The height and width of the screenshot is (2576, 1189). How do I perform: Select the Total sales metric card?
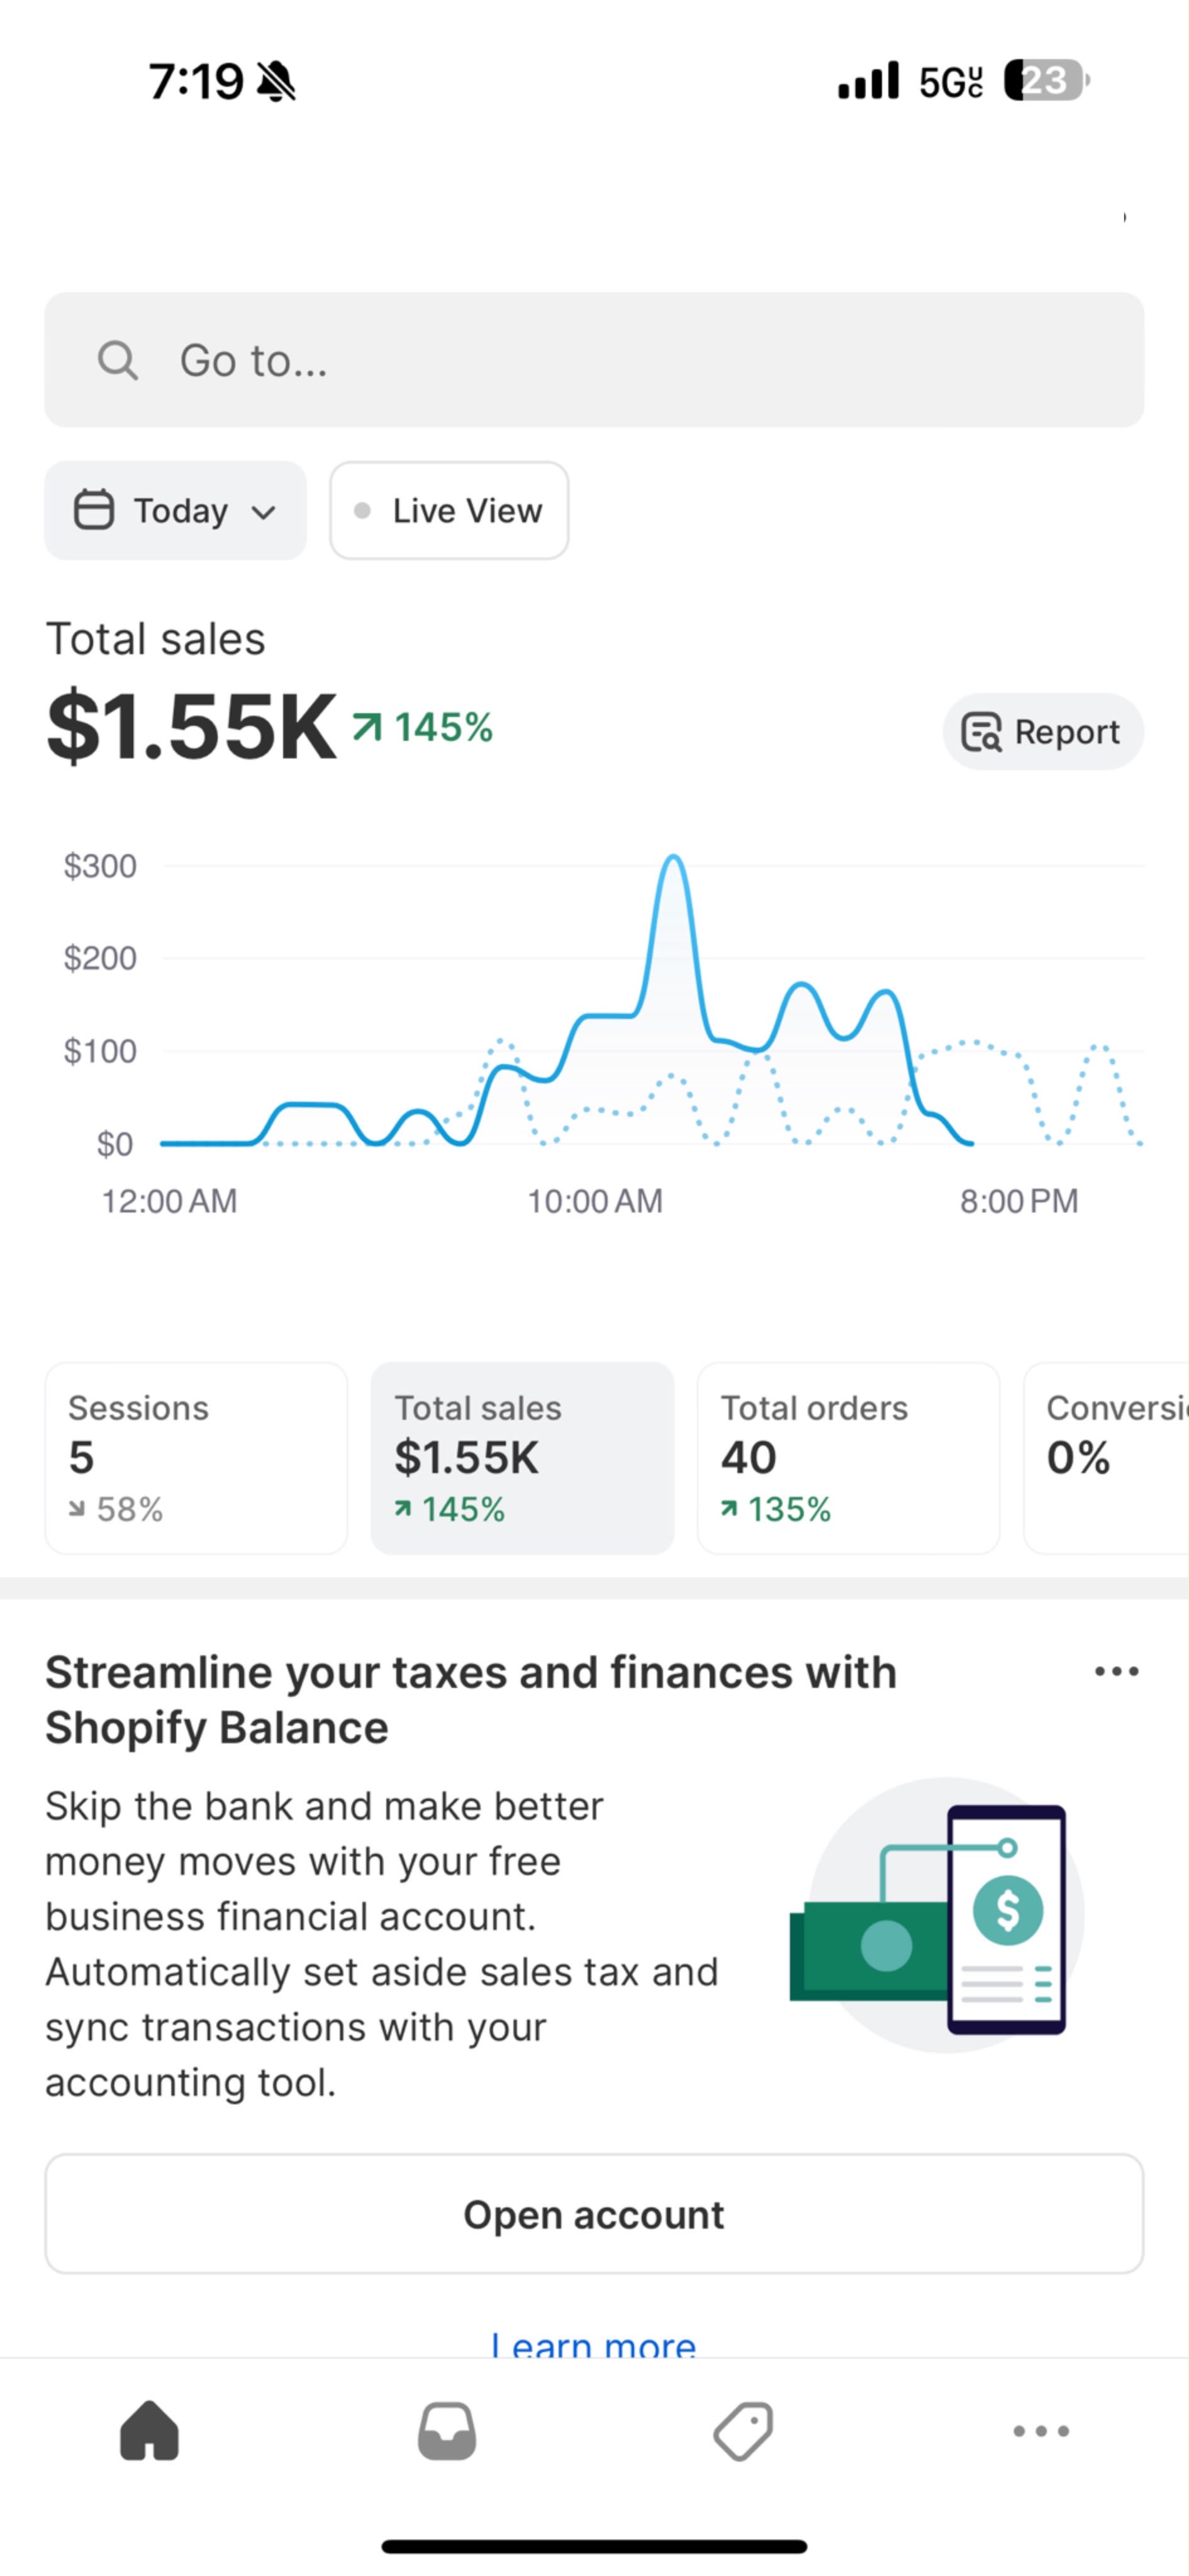[x=522, y=1458]
